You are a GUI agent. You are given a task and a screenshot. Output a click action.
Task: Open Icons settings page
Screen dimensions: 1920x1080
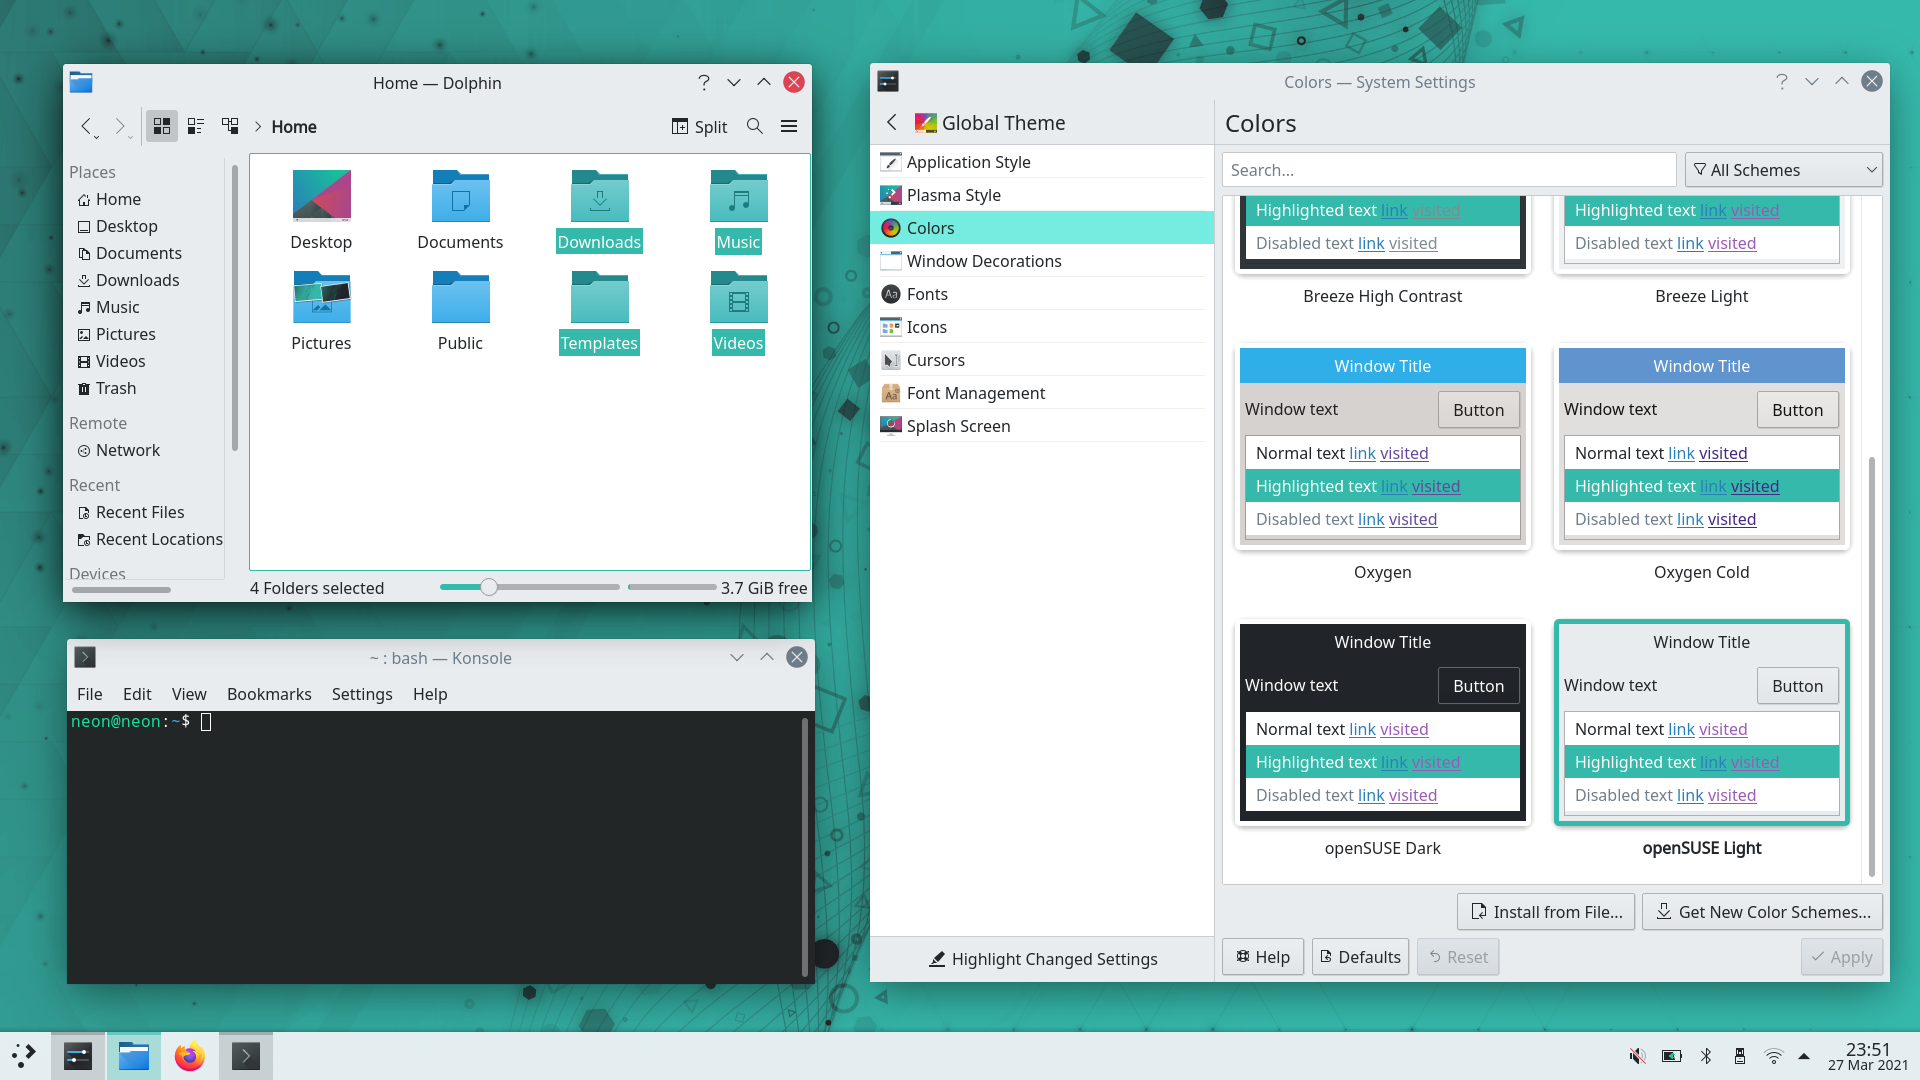tap(1042, 327)
